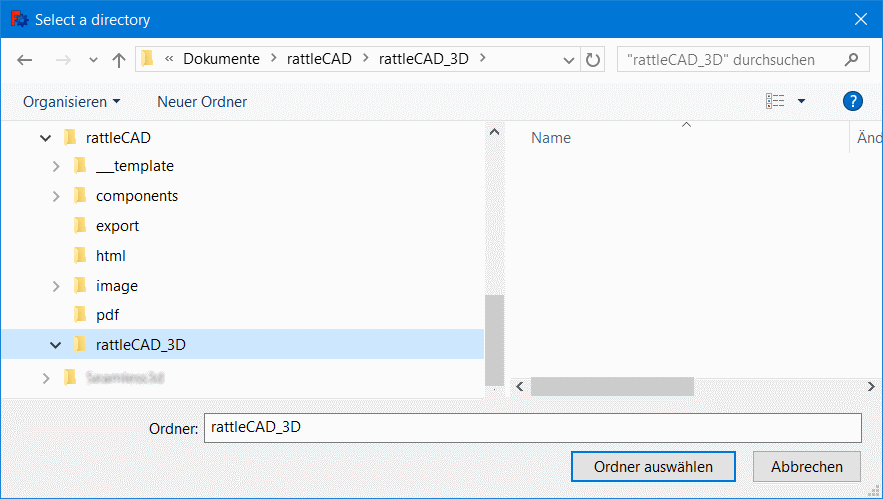The image size is (883, 499).
Task: Select the export folder
Action: 117,226
